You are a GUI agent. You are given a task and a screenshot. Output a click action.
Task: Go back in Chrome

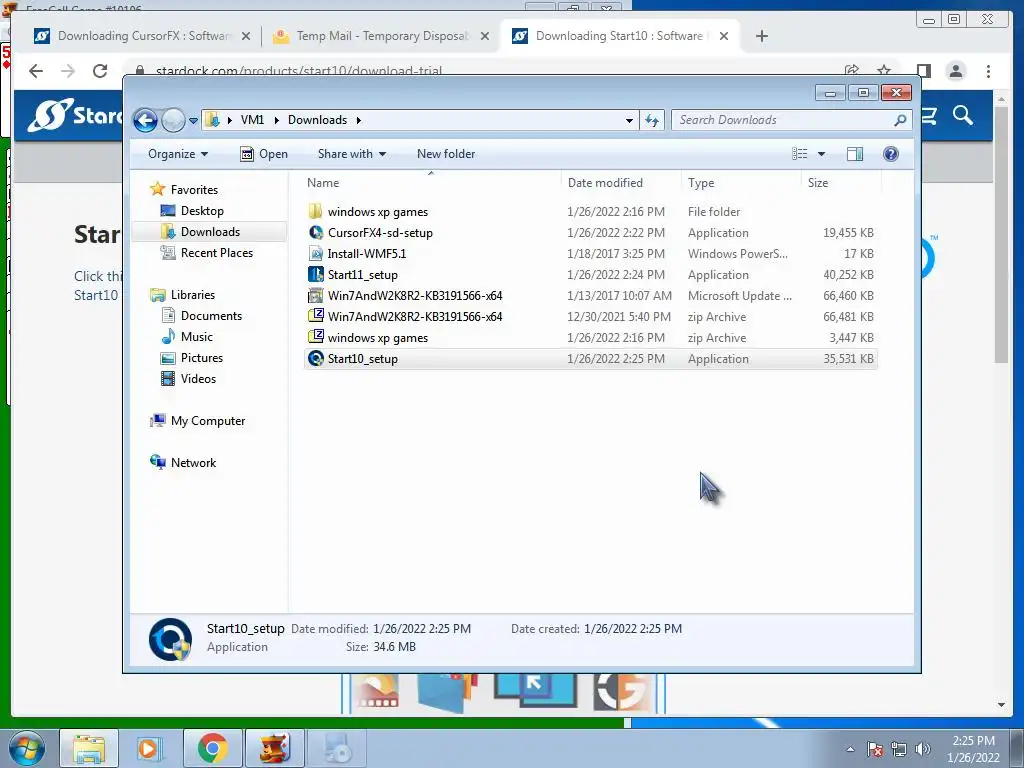(36, 71)
